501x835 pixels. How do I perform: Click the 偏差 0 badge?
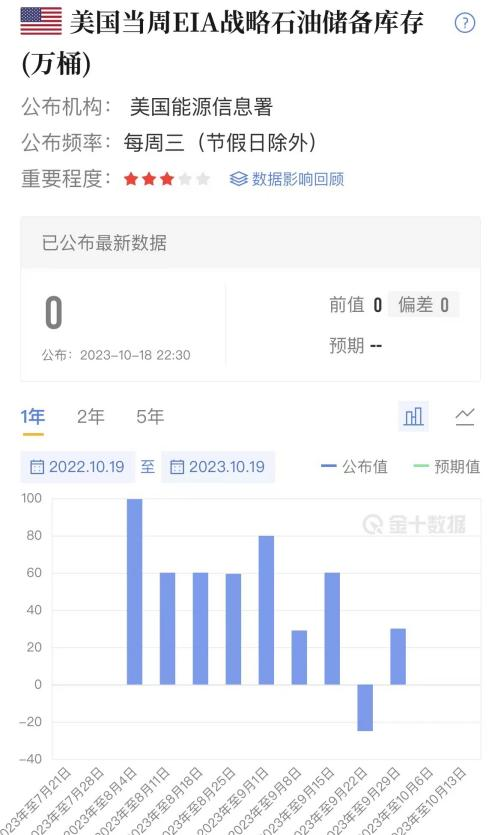tap(423, 305)
